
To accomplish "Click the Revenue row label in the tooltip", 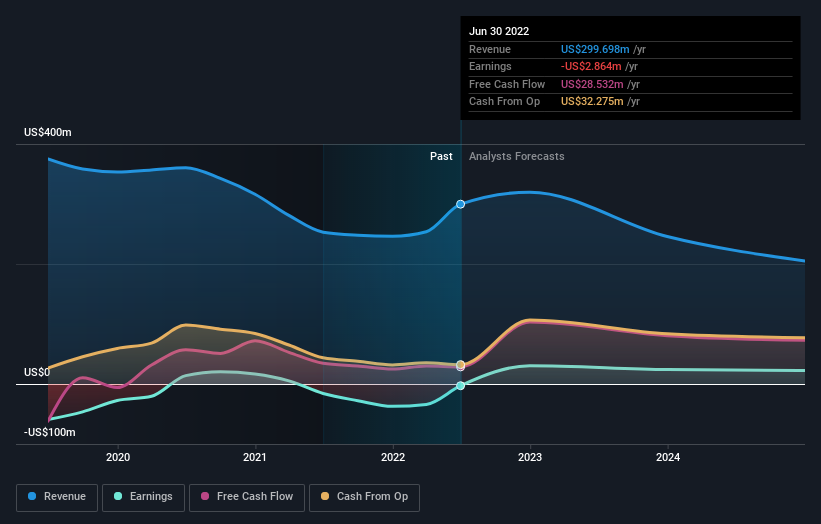I will click(x=490, y=49).
